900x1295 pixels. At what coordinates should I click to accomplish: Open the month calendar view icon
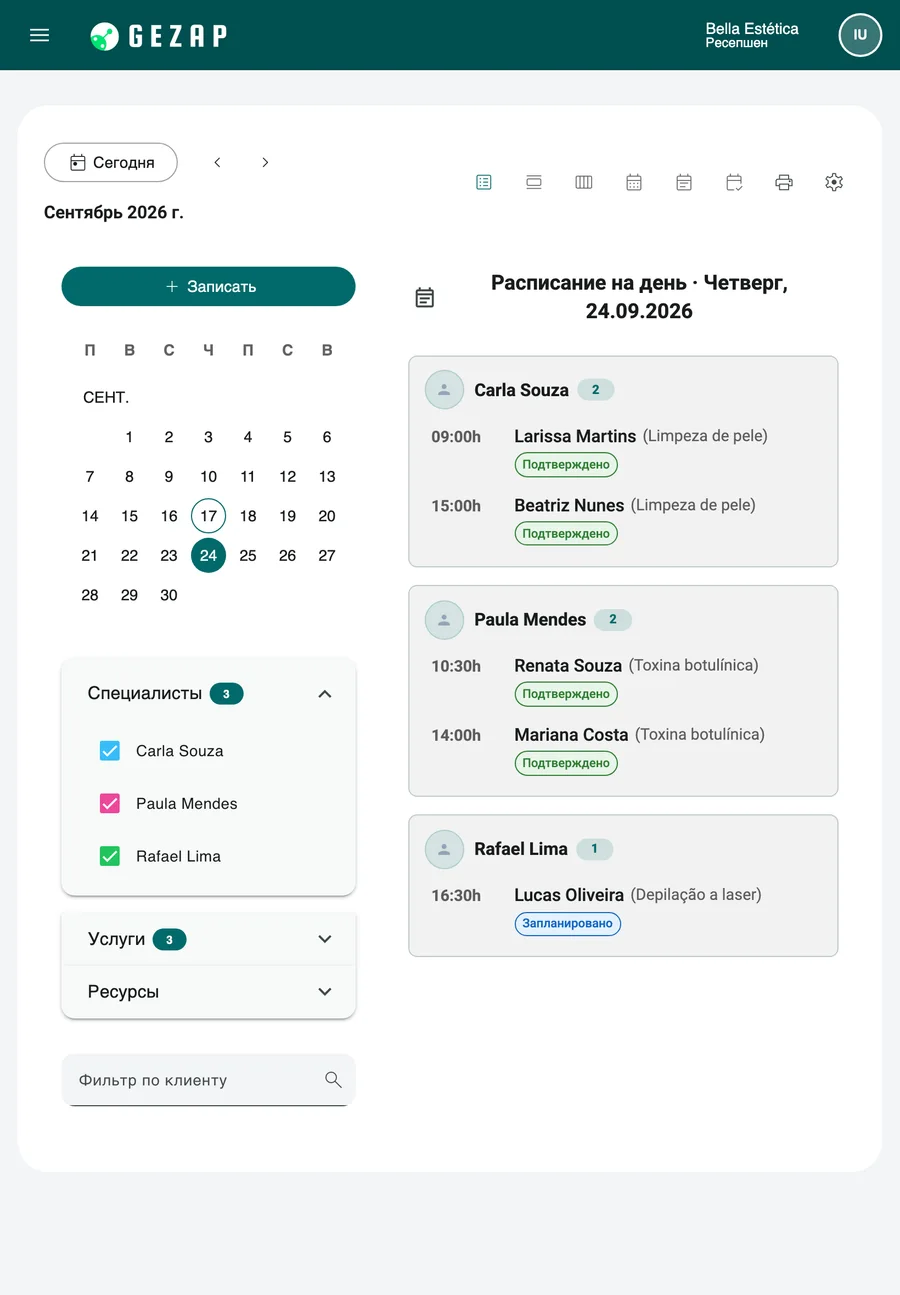pyautogui.click(x=634, y=182)
